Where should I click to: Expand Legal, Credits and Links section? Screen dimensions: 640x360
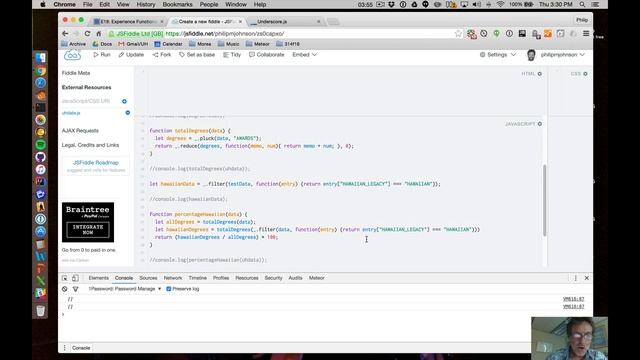click(x=91, y=145)
